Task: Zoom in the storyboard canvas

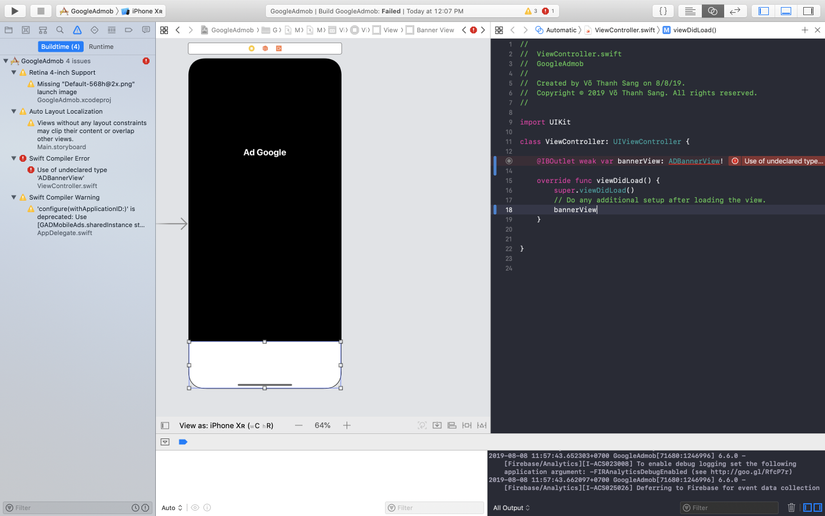Action: (347, 426)
